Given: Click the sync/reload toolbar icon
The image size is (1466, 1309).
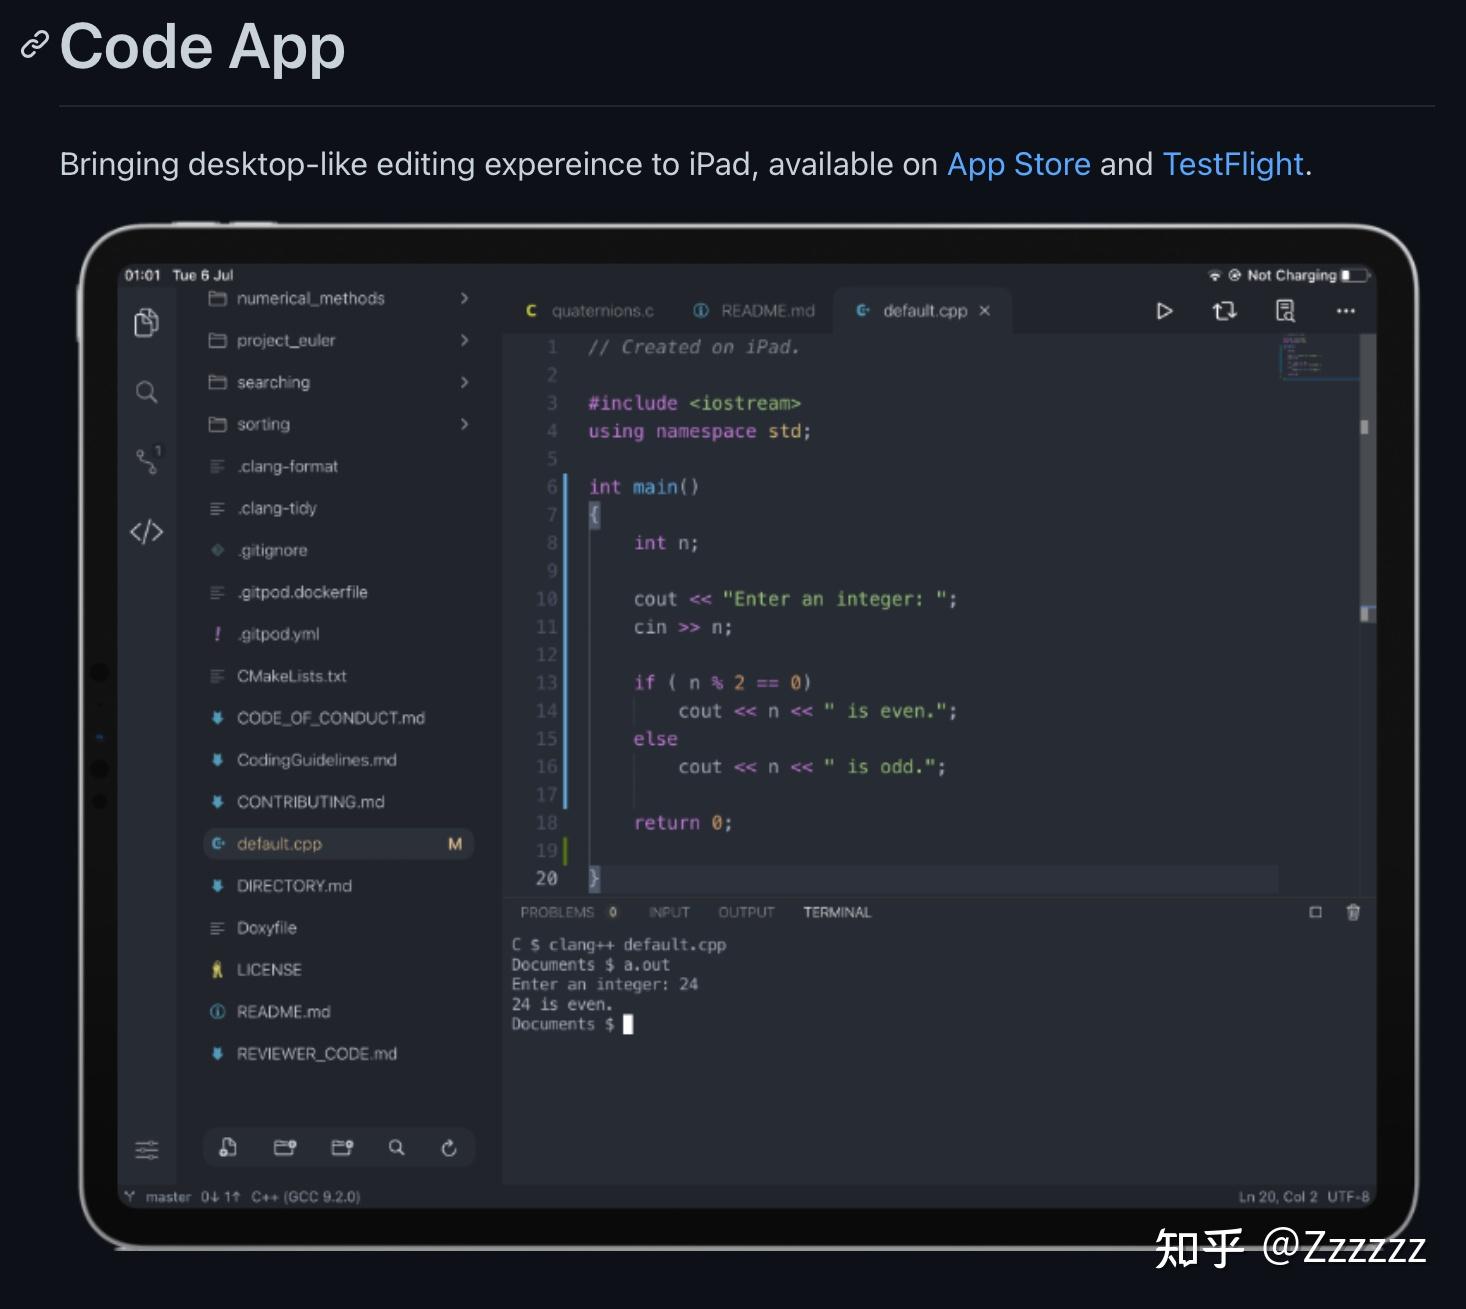Looking at the screenshot, I should (1224, 311).
